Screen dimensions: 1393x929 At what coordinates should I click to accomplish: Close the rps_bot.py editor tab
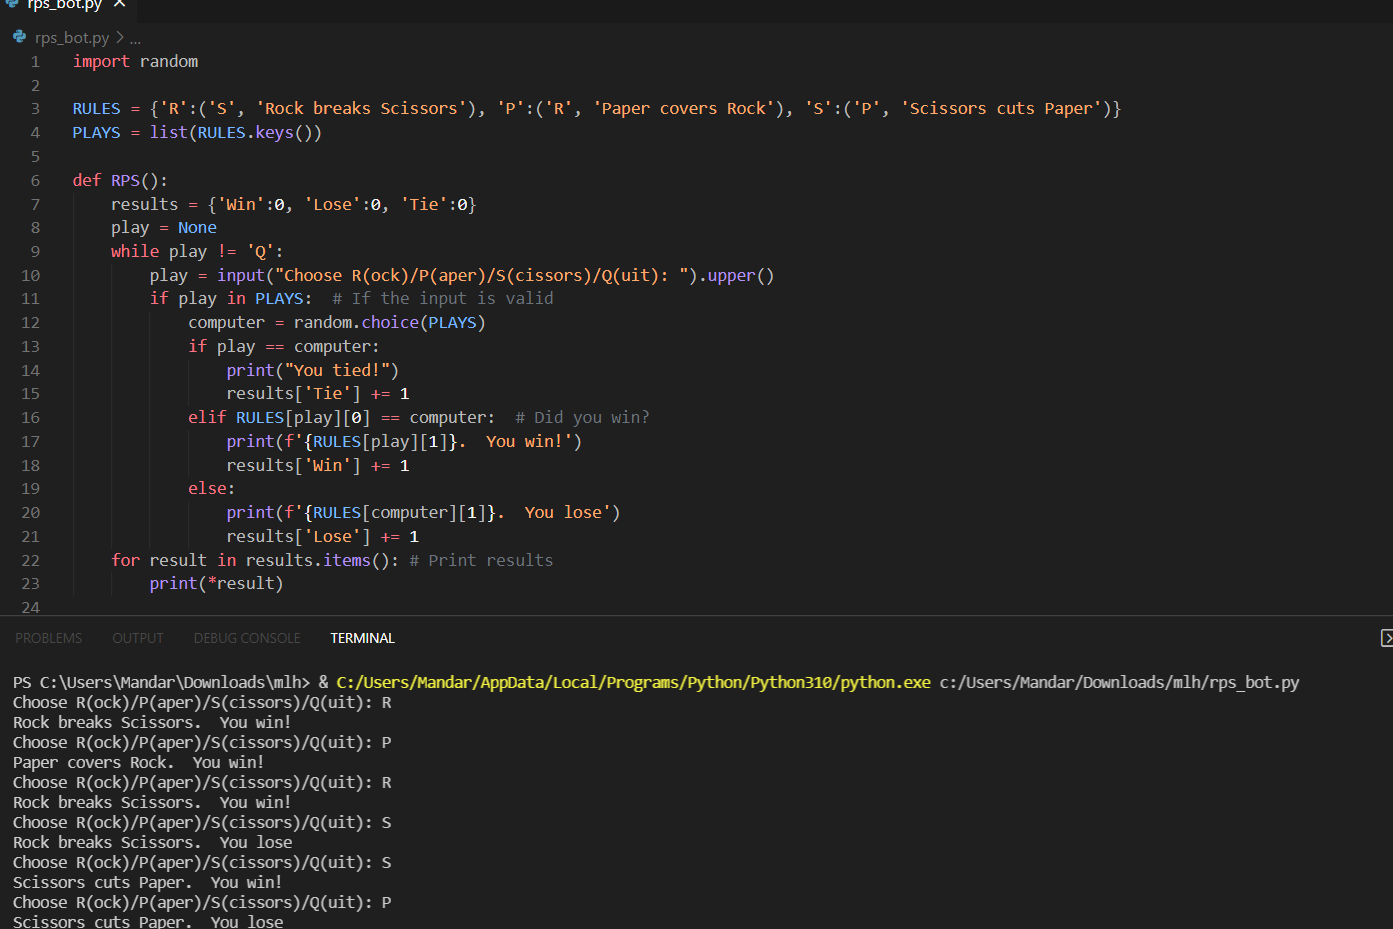119,5
